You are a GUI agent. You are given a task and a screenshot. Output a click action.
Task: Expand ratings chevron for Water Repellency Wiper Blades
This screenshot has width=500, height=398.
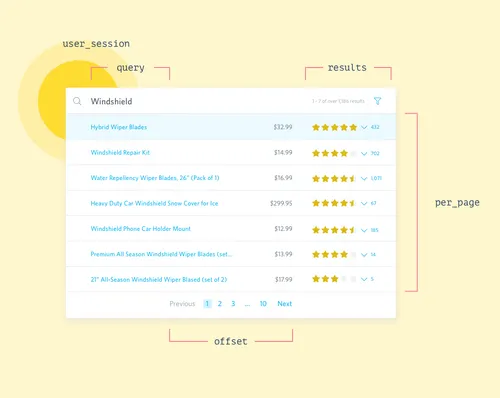pos(364,179)
